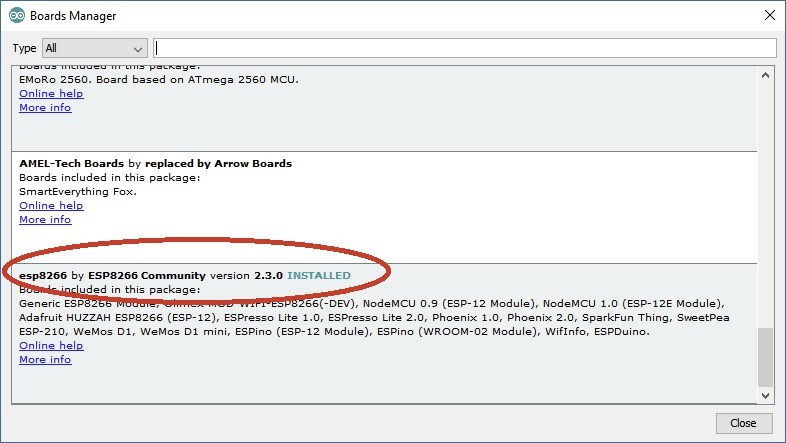Screen dimensions: 786x443
Task: Open Online help for esp8266 package
Action: [x=51, y=345]
